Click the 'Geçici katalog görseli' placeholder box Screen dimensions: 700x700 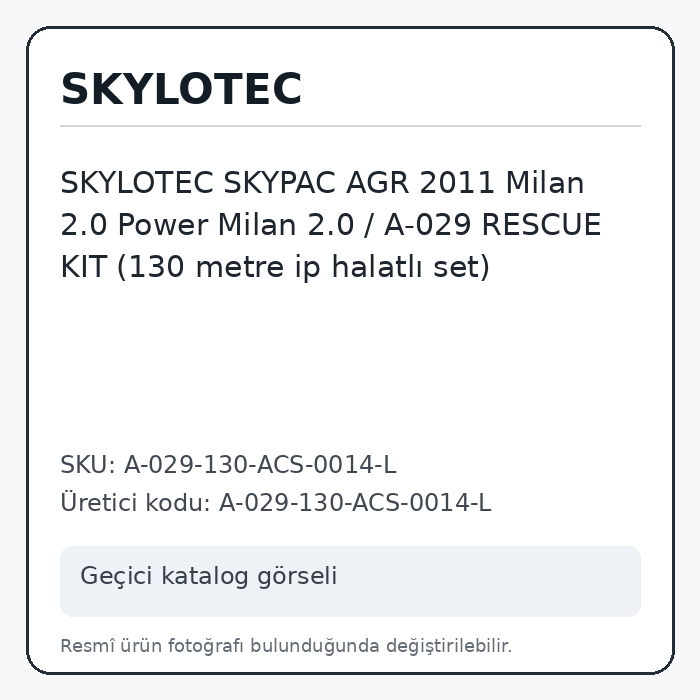click(350, 581)
